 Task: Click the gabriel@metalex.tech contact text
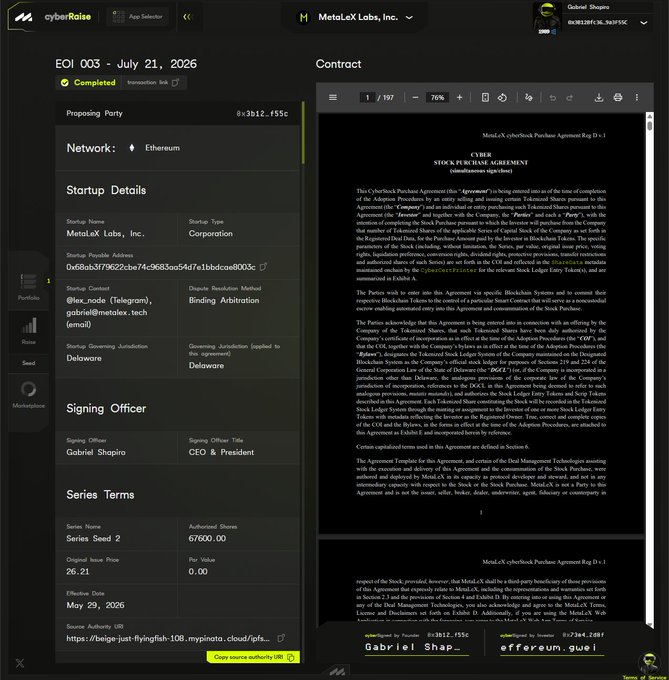[107, 312]
